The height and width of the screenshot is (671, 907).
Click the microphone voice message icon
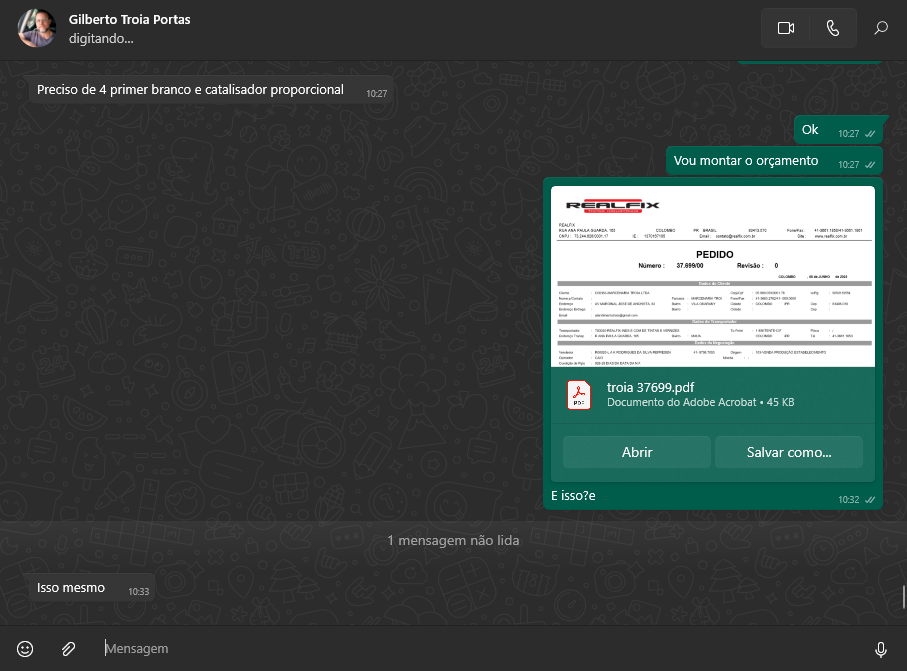[881, 649]
